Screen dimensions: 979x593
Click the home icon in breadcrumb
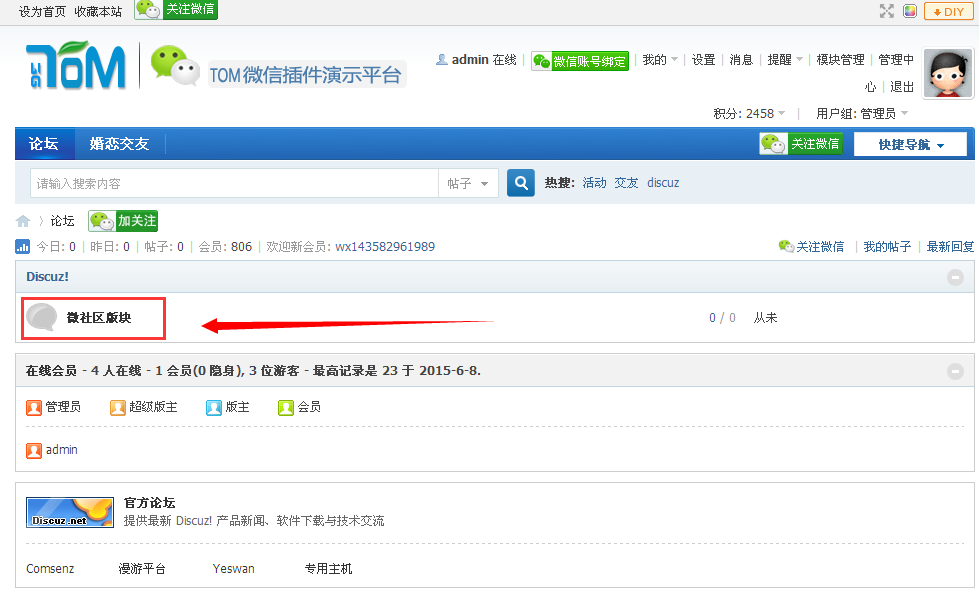click(x=23, y=221)
